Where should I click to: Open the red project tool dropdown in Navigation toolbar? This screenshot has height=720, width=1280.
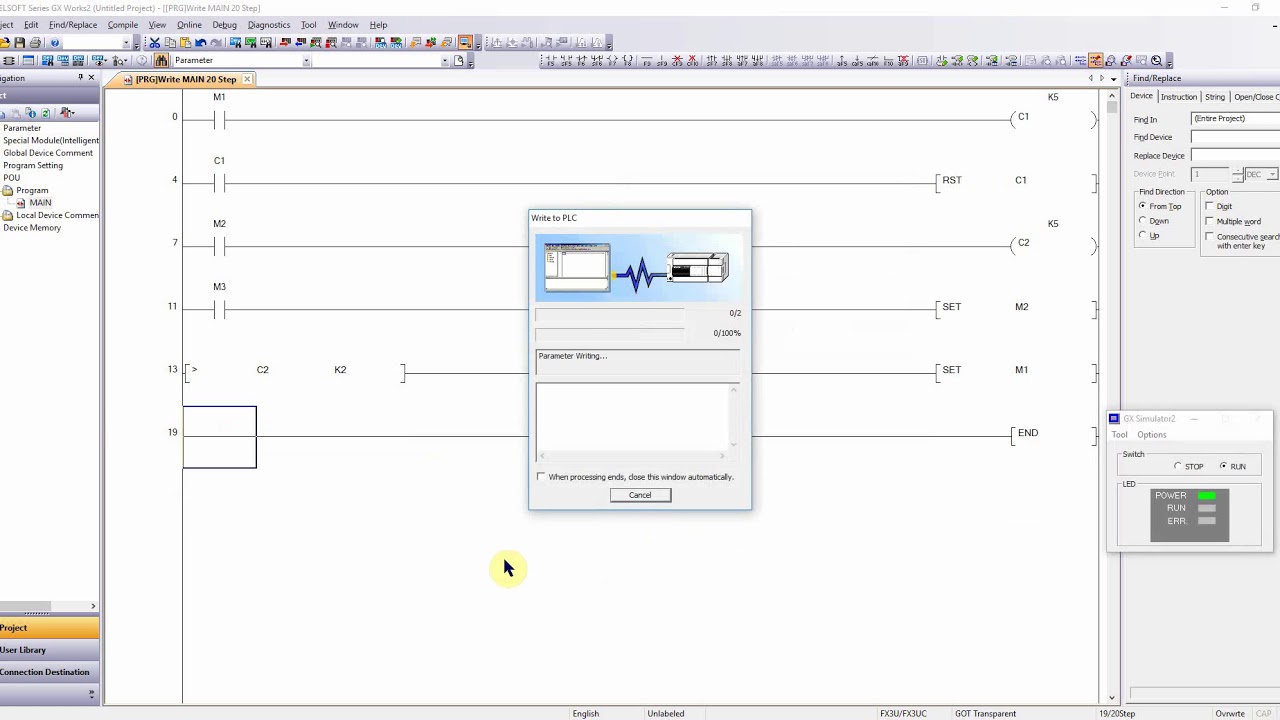(67, 113)
